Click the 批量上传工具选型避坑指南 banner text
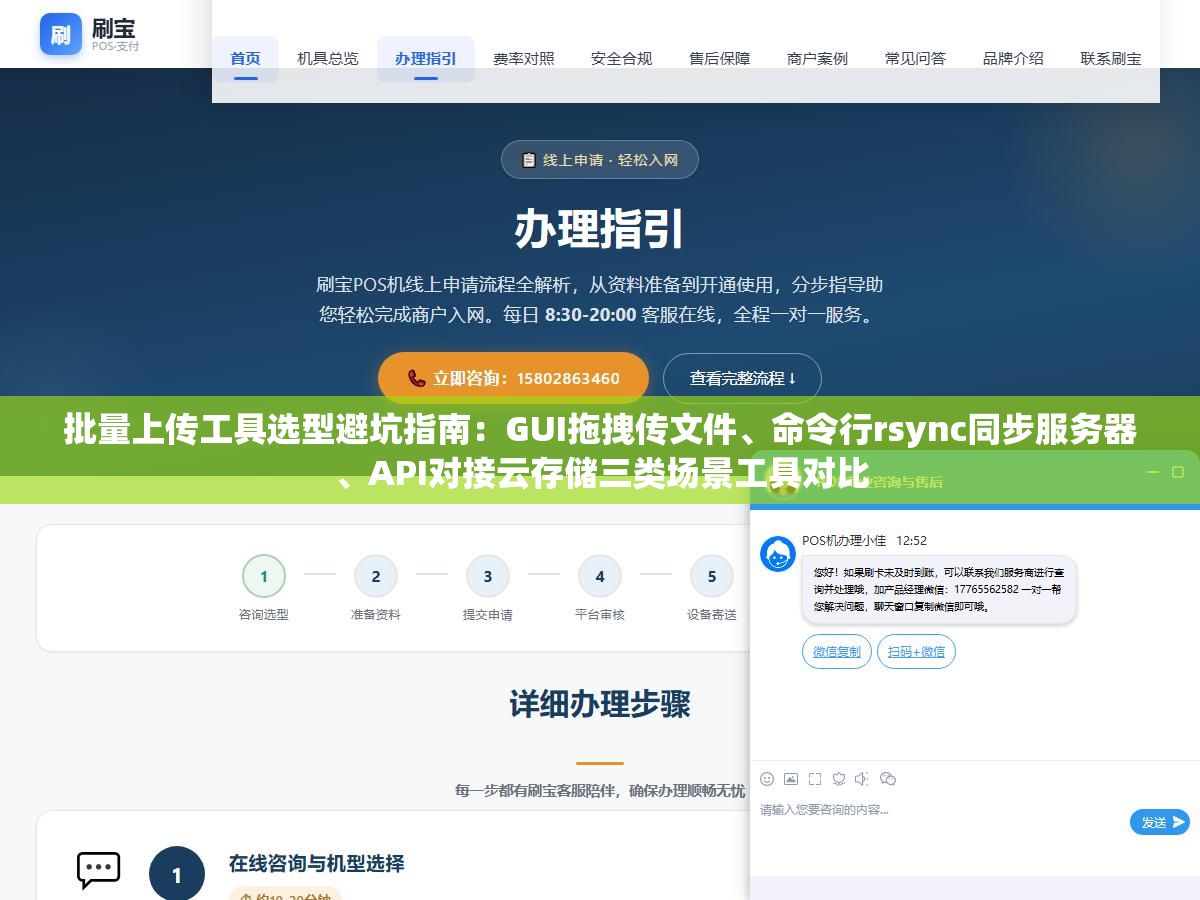 [600, 450]
